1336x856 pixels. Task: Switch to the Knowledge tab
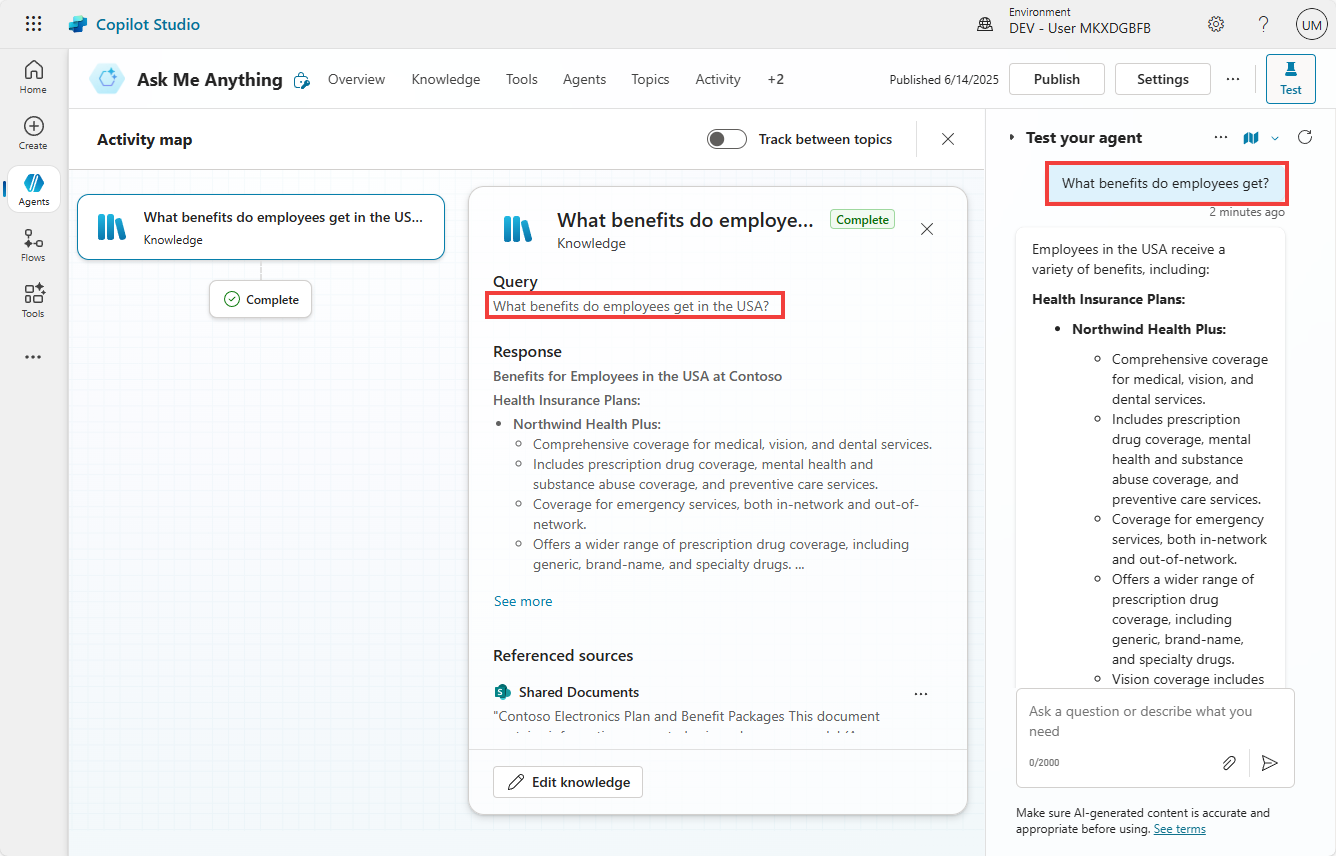pos(446,79)
